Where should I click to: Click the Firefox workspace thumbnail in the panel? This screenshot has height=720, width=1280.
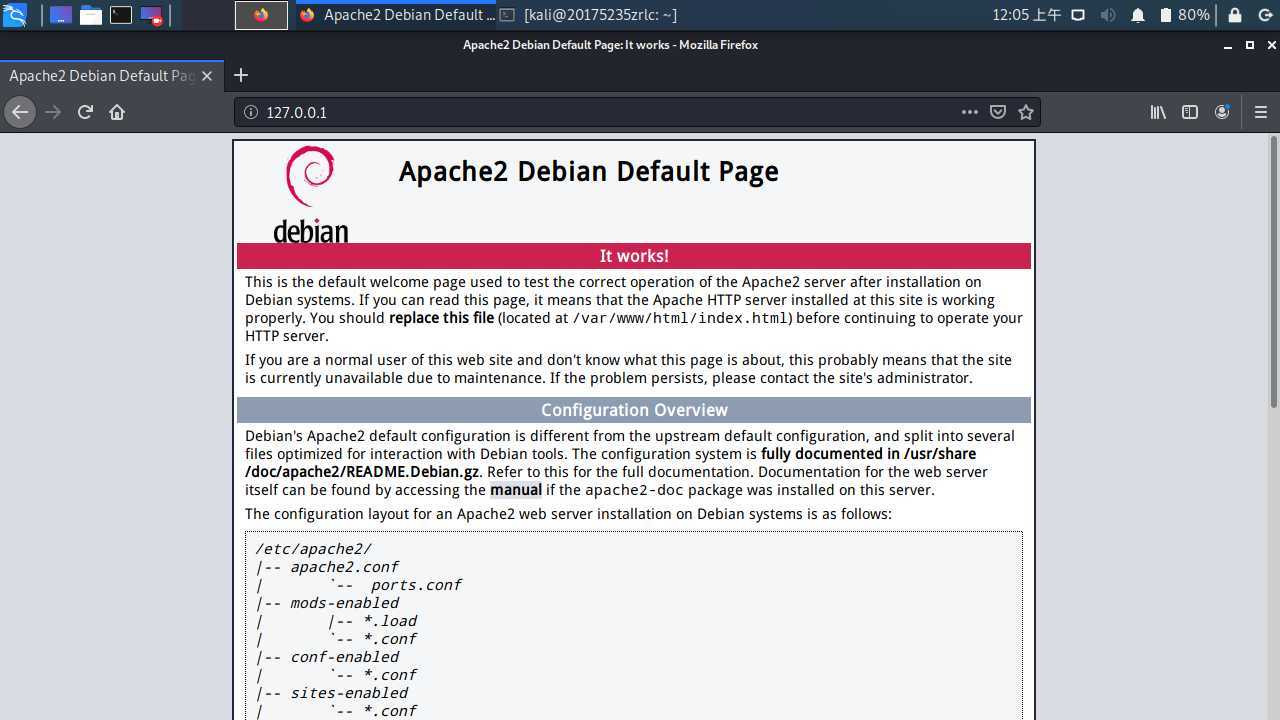click(x=261, y=15)
